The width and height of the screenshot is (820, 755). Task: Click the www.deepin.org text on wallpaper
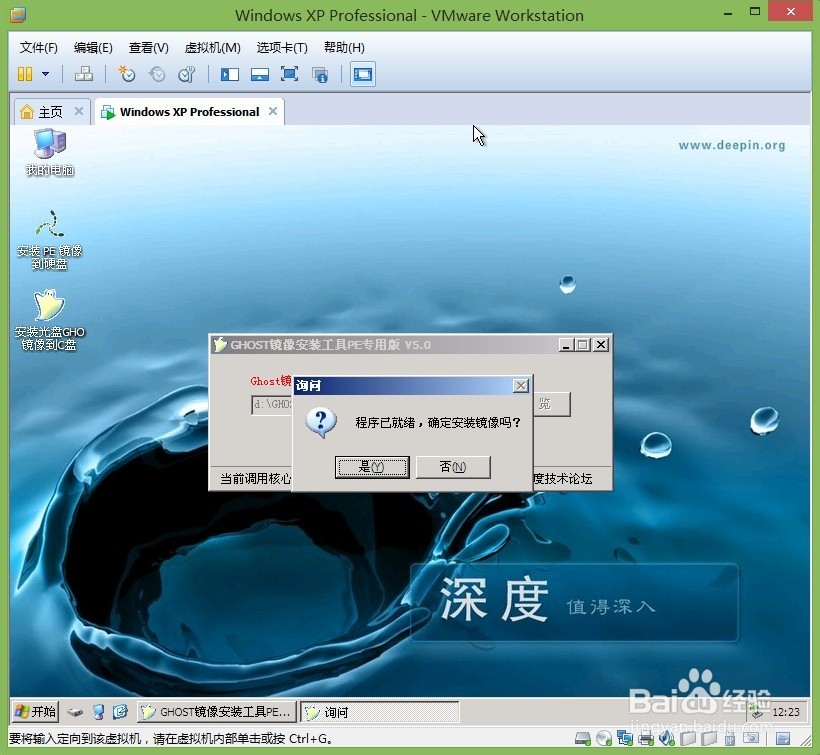point(732,145)
